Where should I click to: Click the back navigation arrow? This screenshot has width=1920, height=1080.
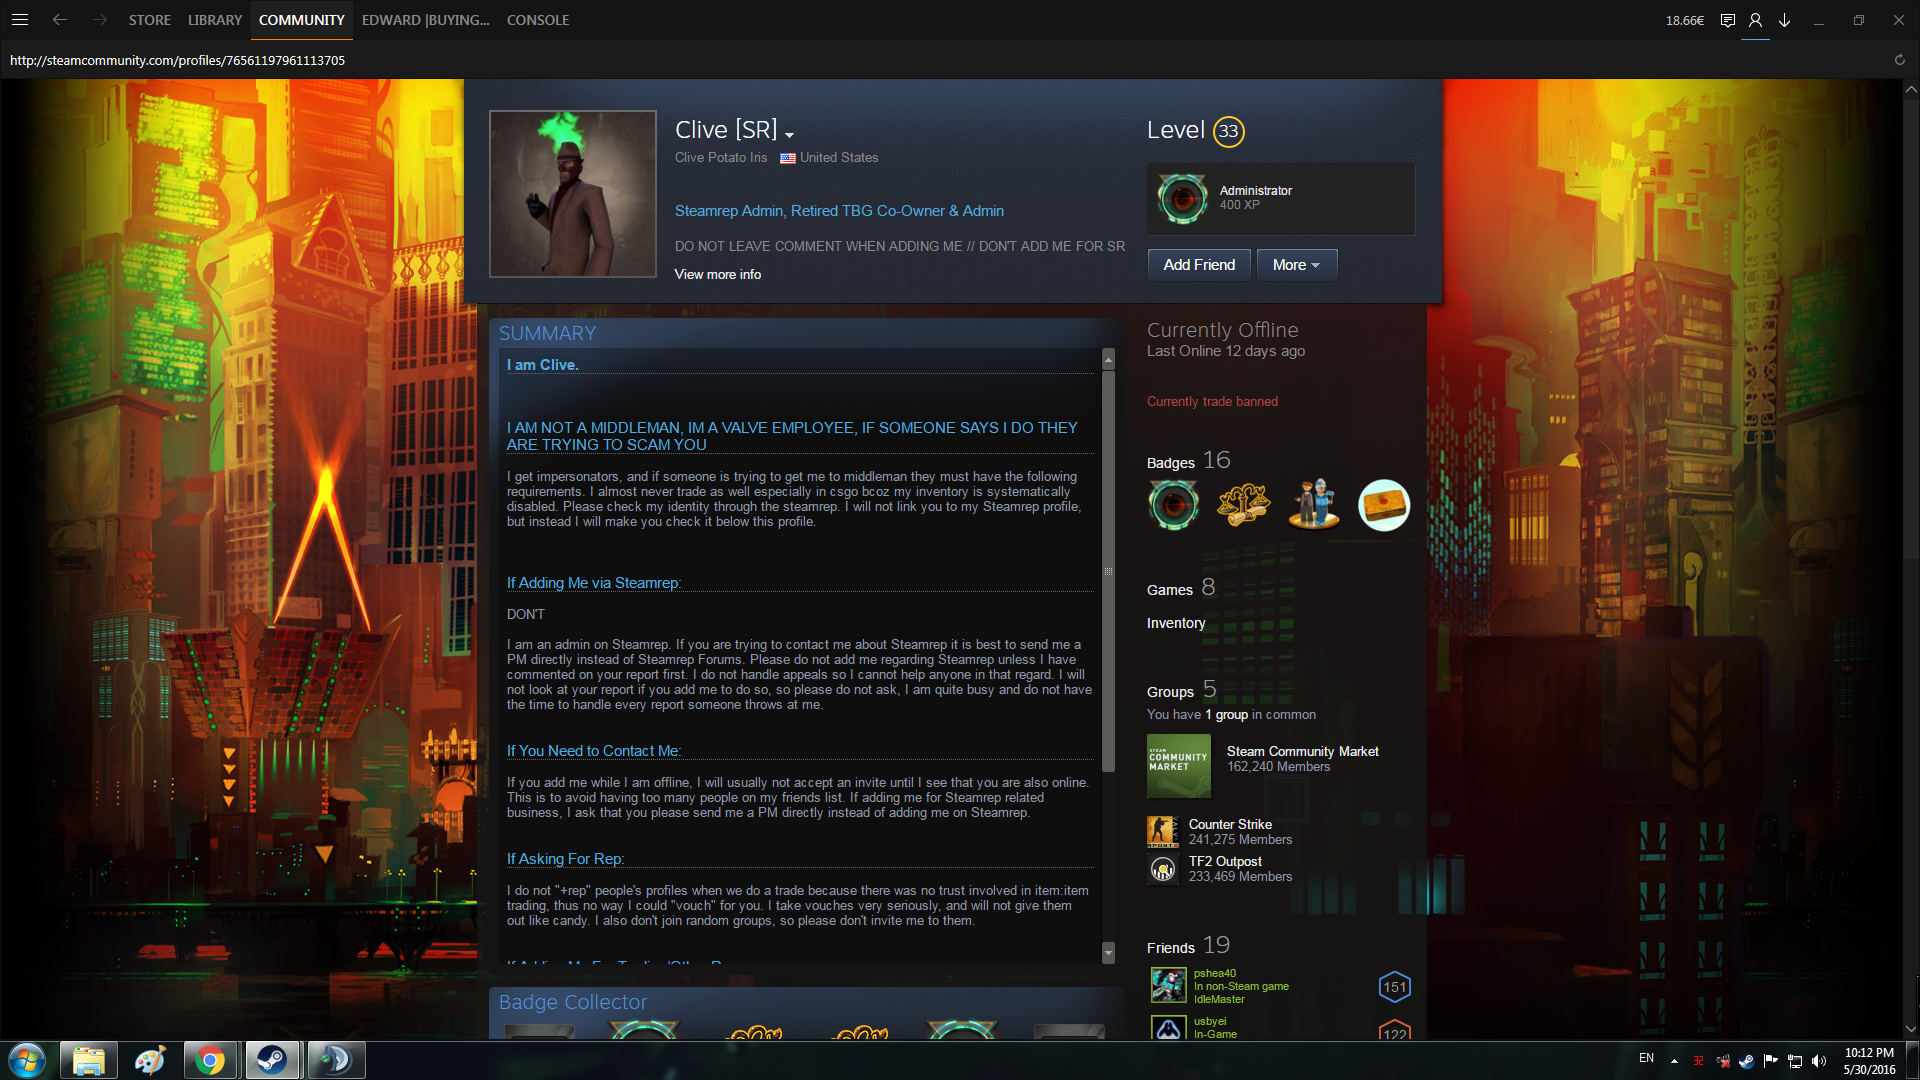(x=60, y=20)
